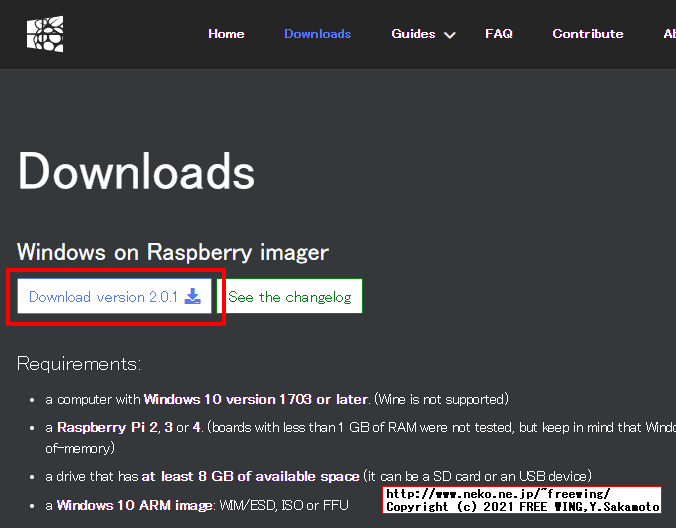The image size is (676, 528).
Task: Open the Guides menu
Action: (413, 34)
